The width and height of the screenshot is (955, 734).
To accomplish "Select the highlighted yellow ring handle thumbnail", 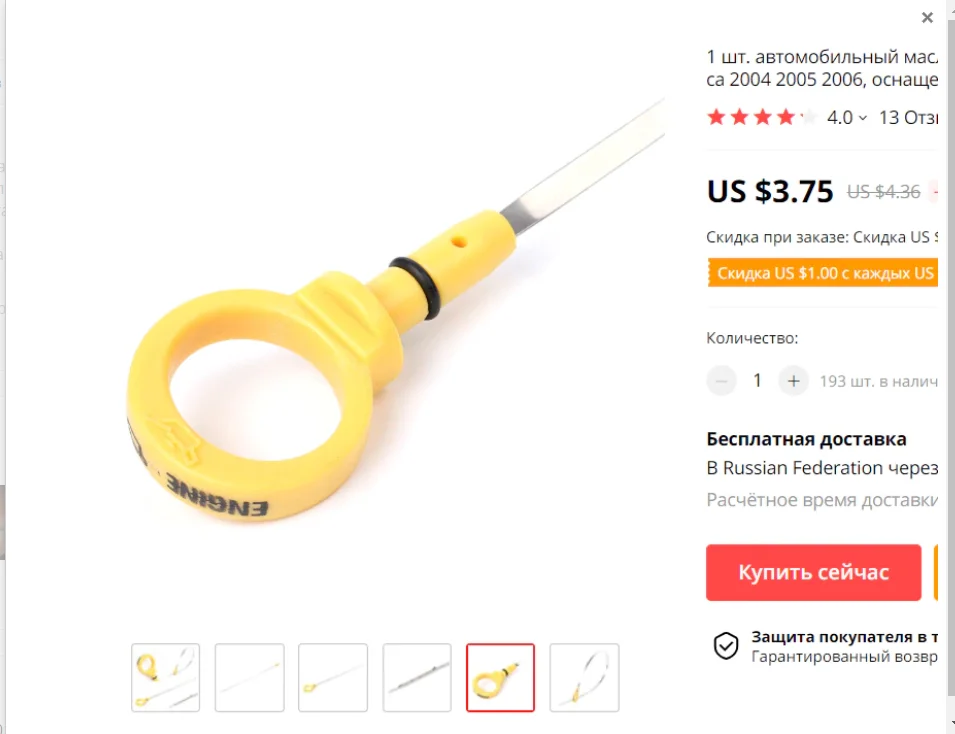I will pyautogui.click(x=501, y=677).
